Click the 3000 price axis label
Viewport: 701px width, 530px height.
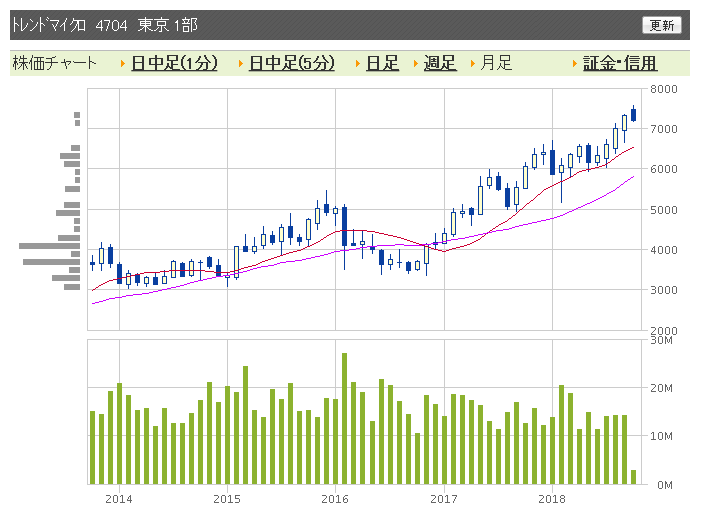[x=663, y=290]
